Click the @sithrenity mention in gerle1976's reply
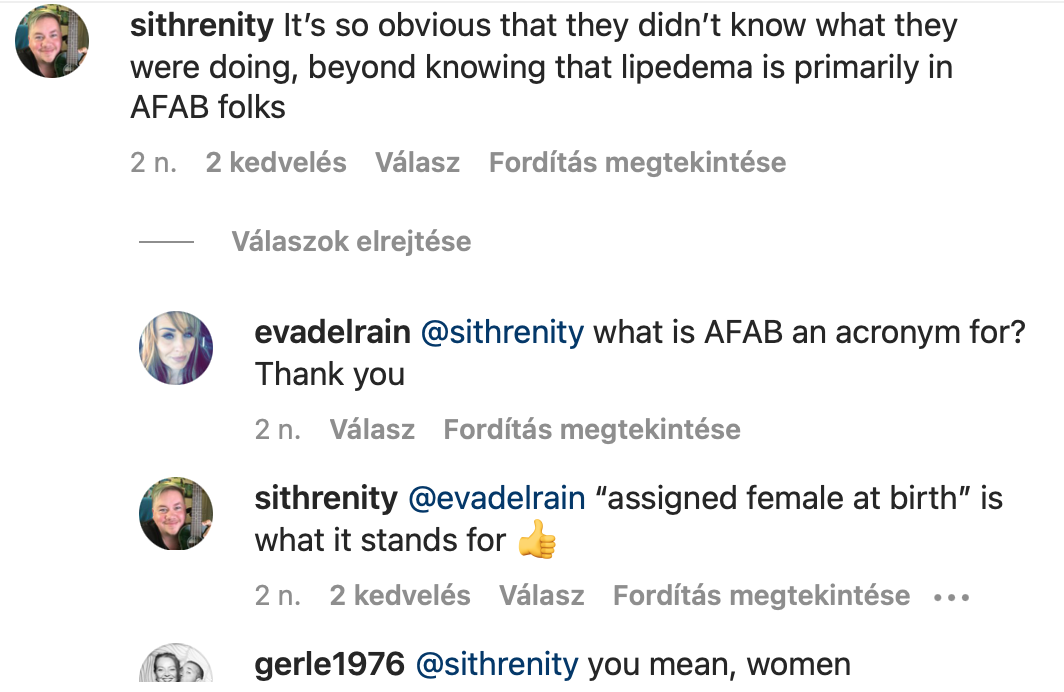Screen dimensions: 1064x692 [x=497, y=663]
